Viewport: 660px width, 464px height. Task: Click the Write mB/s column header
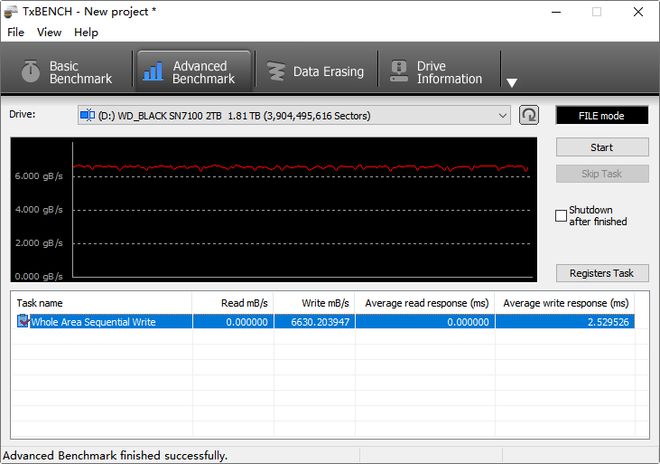pyautogui.click(x=314, y=303)
